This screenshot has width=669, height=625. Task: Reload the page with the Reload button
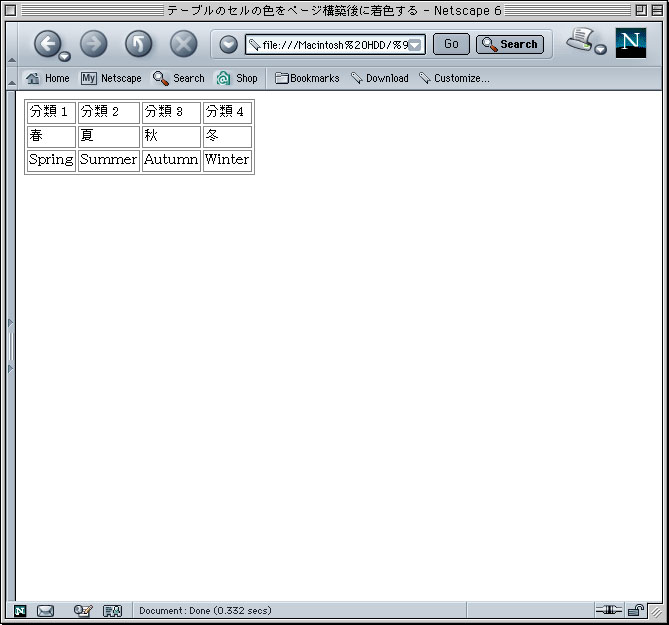pyautogui.click(x=139, y=44)
